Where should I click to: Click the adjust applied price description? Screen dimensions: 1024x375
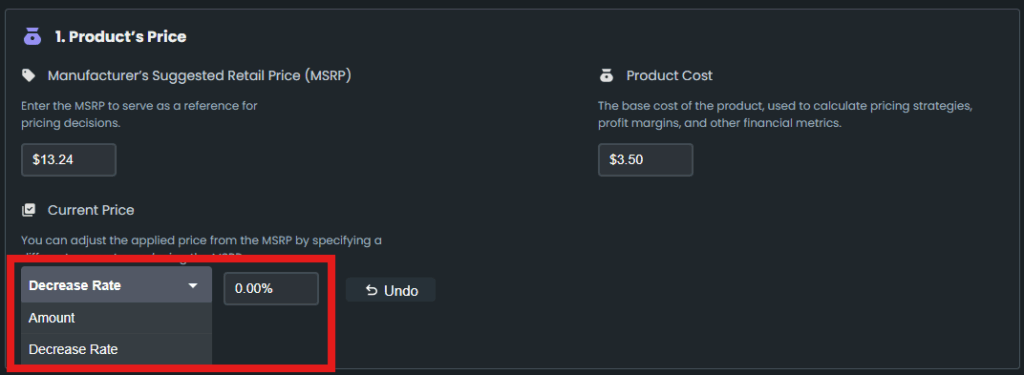click(x=201, y=248)
